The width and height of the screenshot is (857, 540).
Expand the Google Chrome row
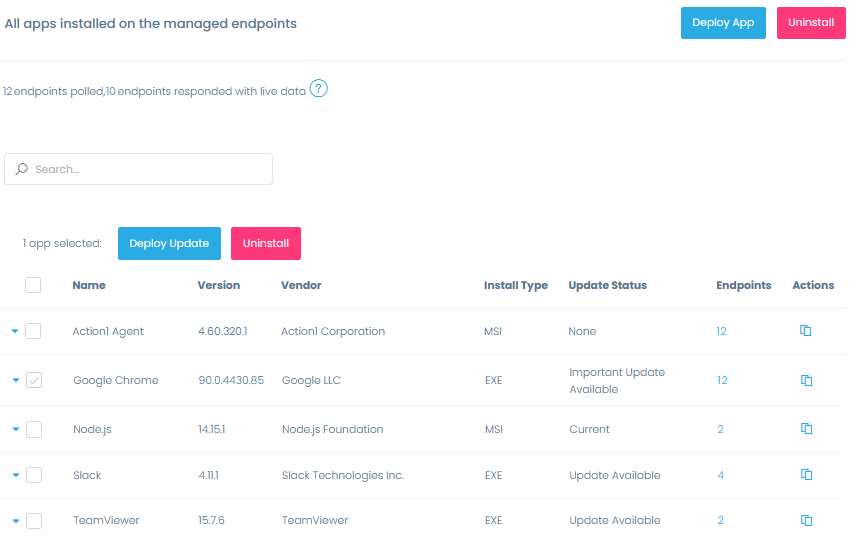[16, 380]
